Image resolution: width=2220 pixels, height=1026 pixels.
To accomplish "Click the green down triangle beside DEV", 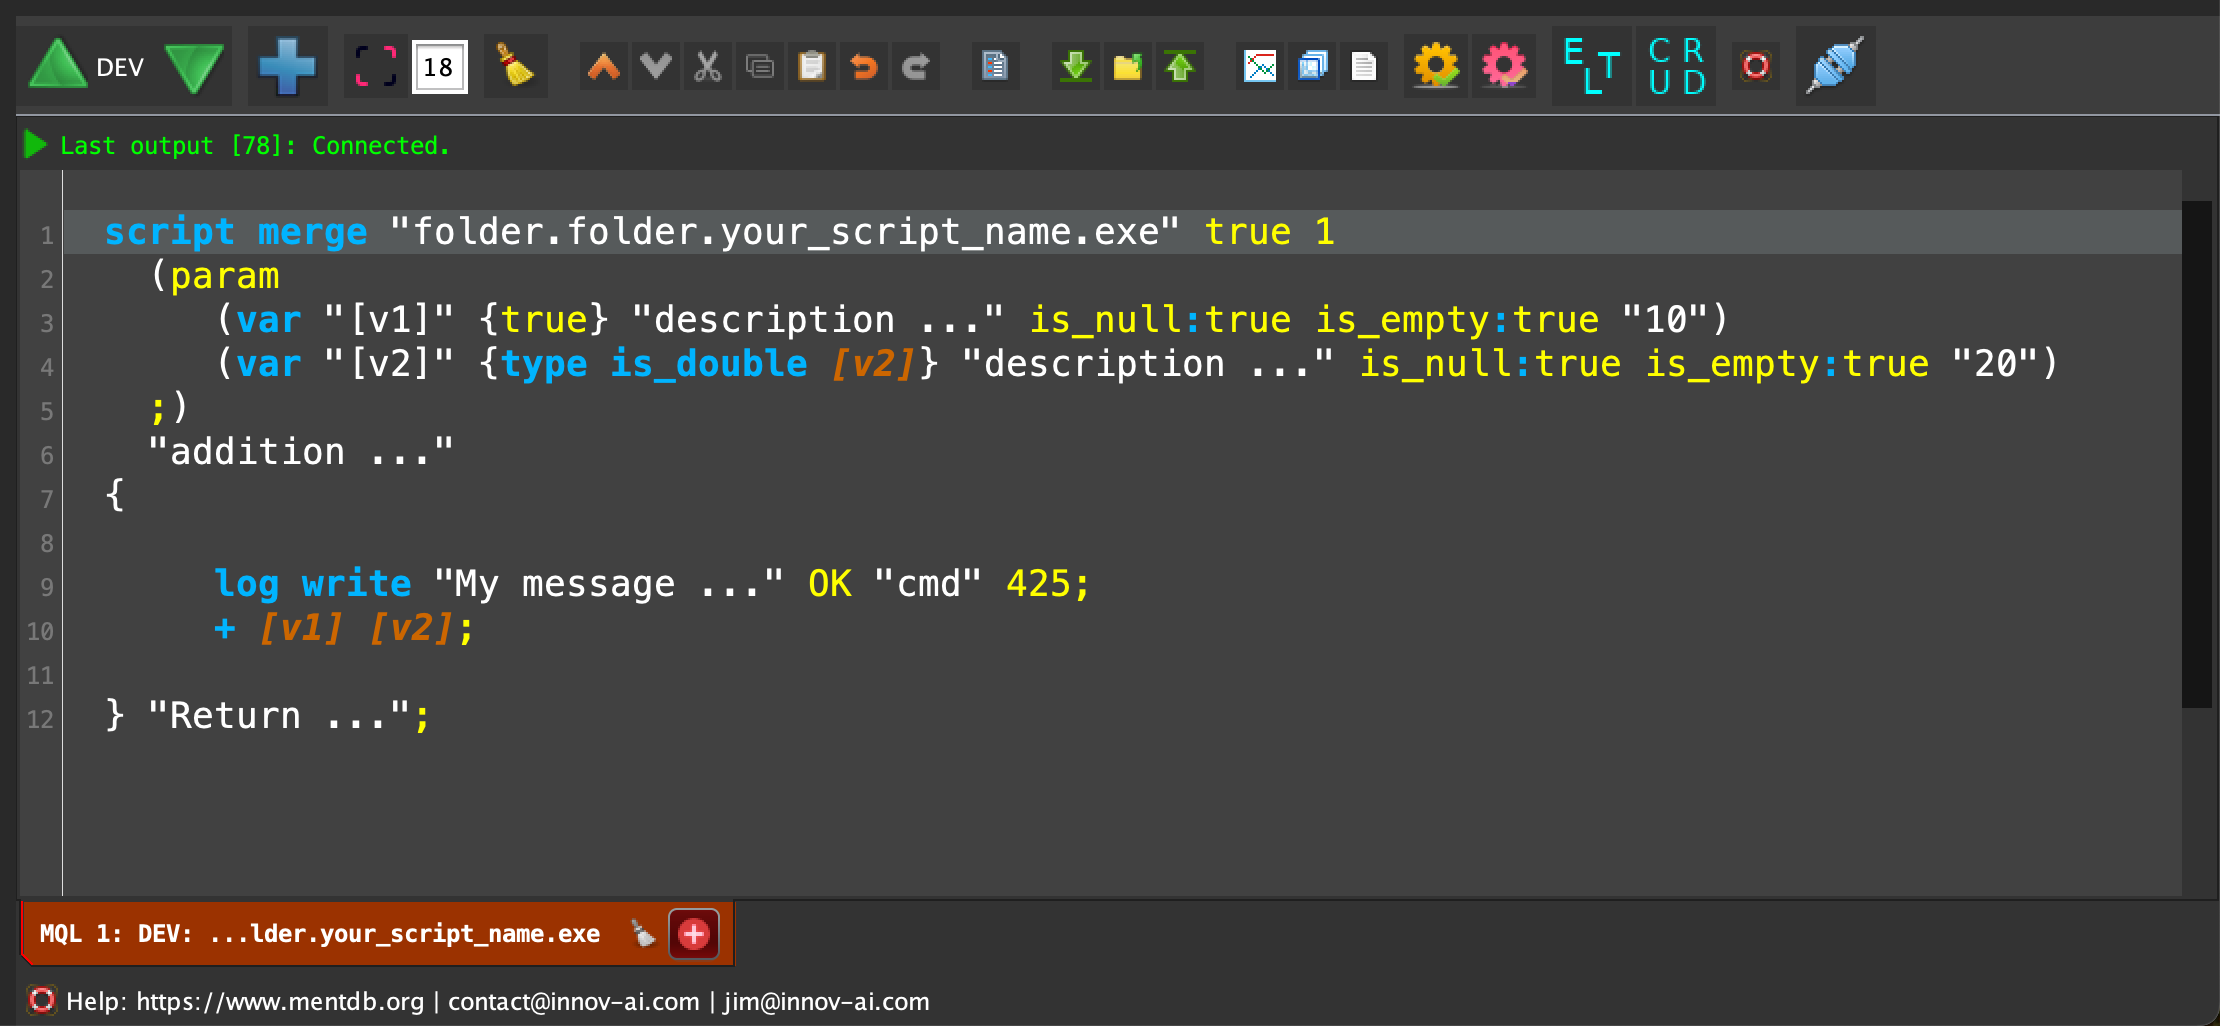I will pos(194,67).
